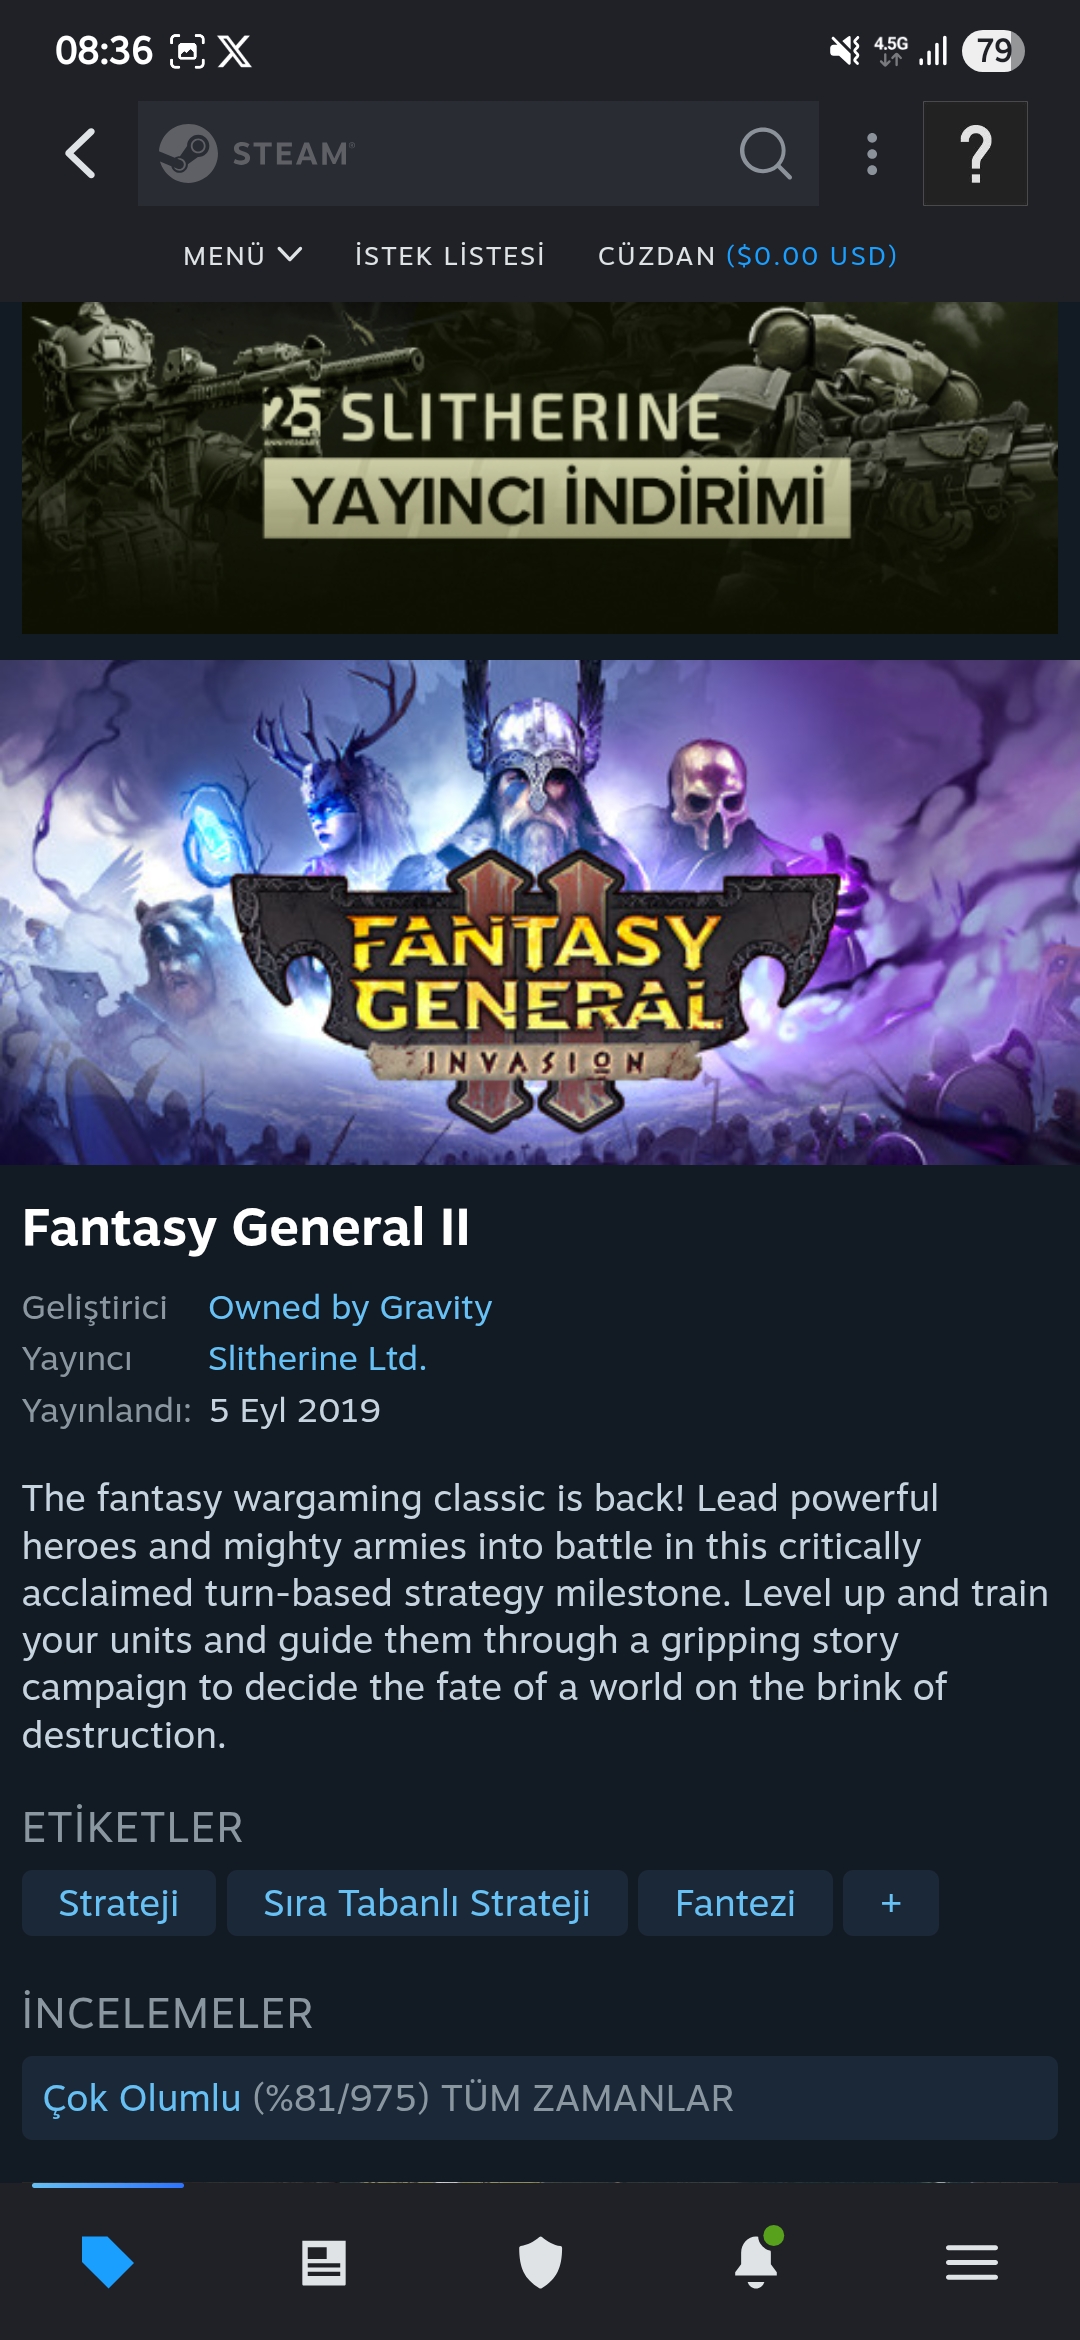Open notifications bell icon
The height and width of the screenshot is (2340, 1080).
pos(757,2259)
